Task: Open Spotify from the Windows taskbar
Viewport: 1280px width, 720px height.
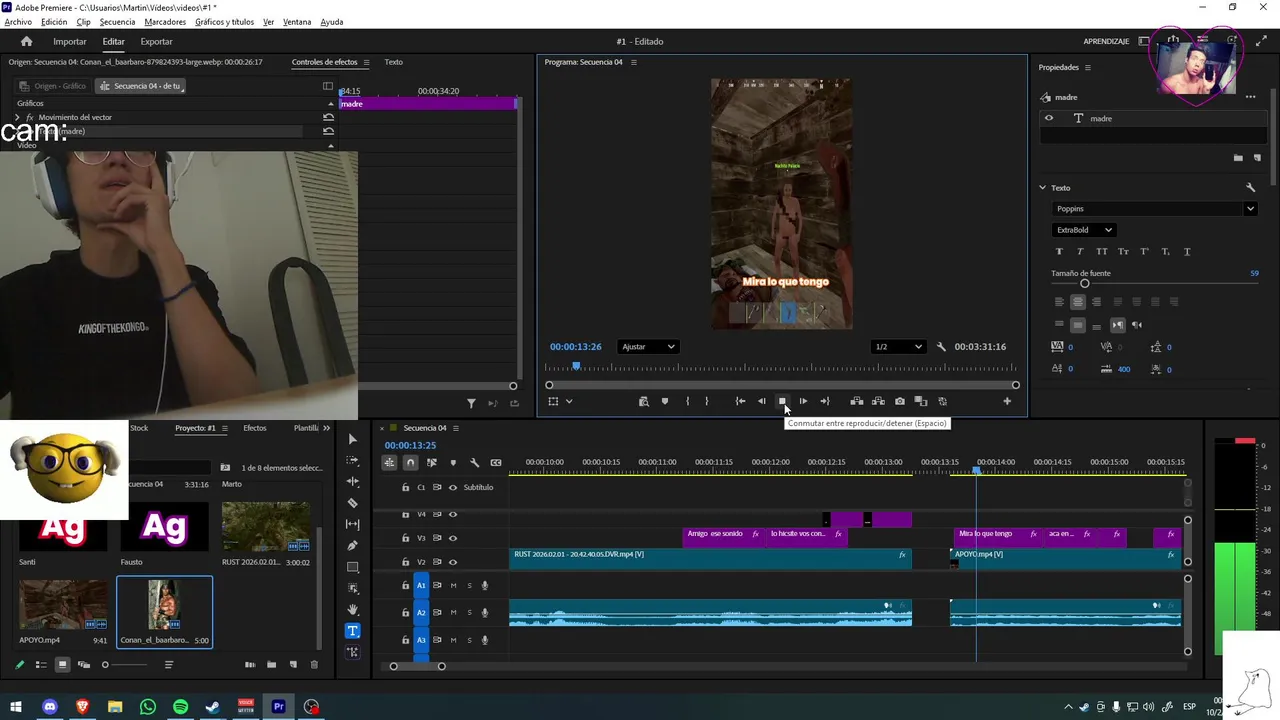Action: [180, 707]
